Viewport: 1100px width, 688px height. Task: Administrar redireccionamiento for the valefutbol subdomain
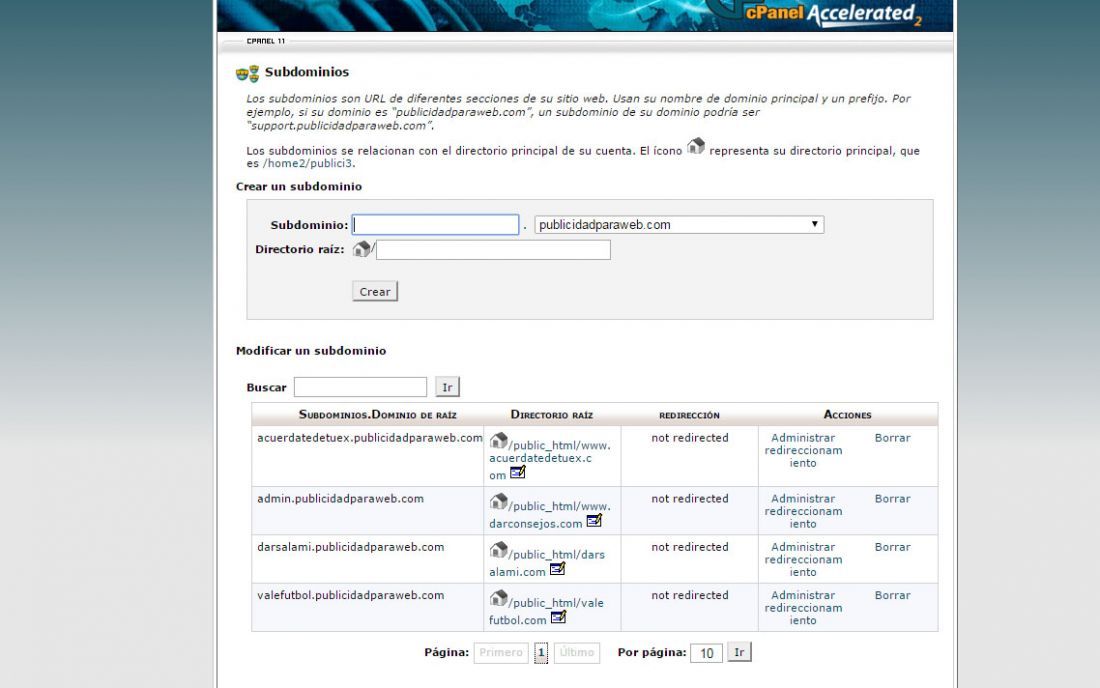click(803, 608)
